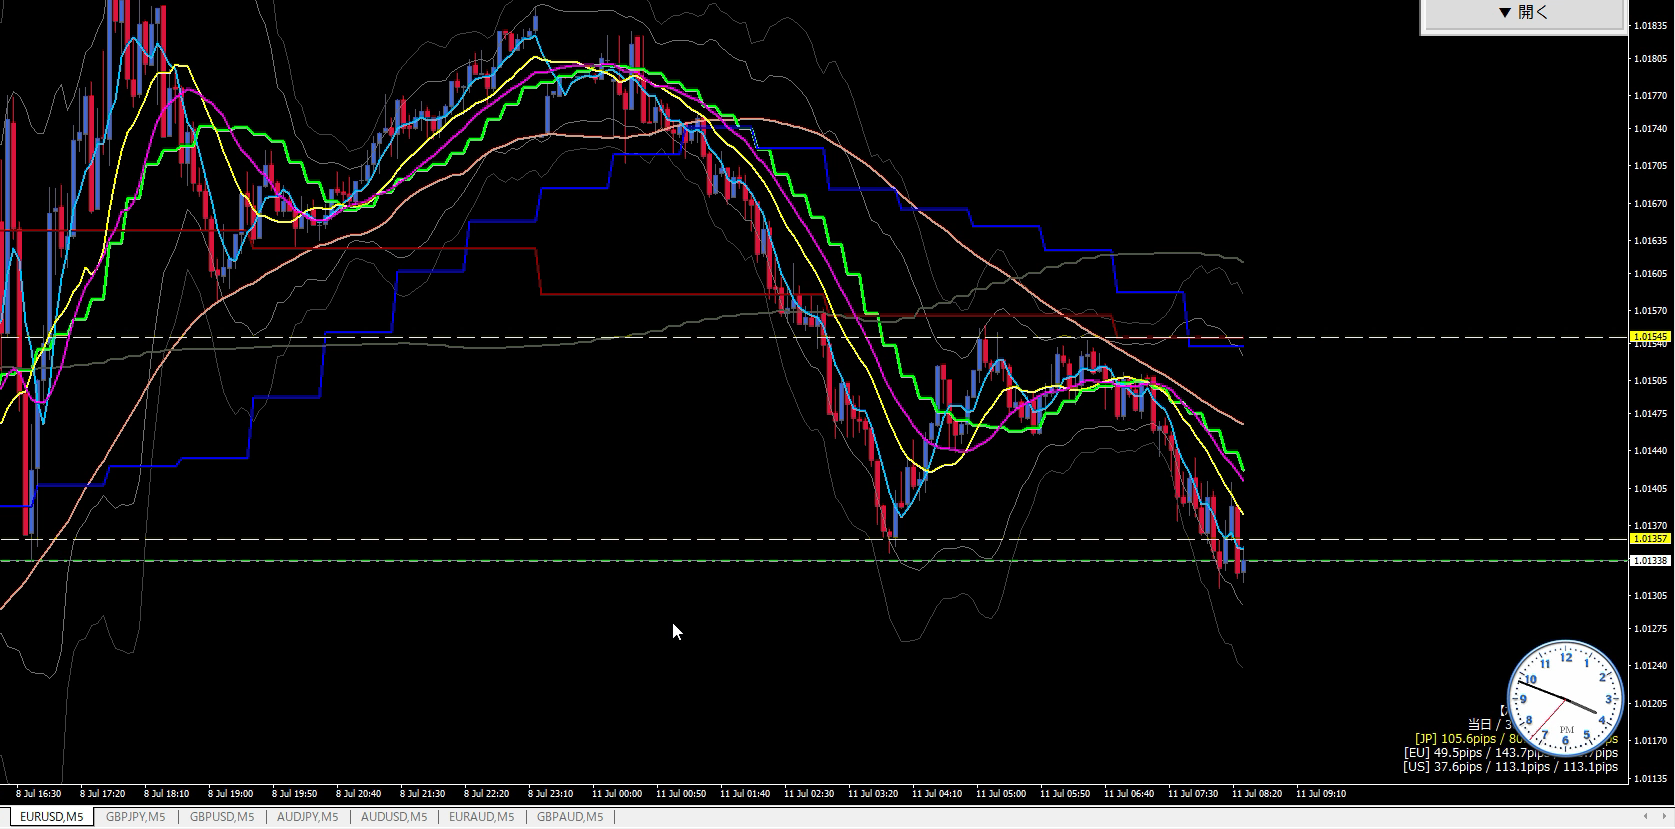Click the 11 Jul 01:40 time label
This screenshot has height=829, width=1675.
pos(745,794)
